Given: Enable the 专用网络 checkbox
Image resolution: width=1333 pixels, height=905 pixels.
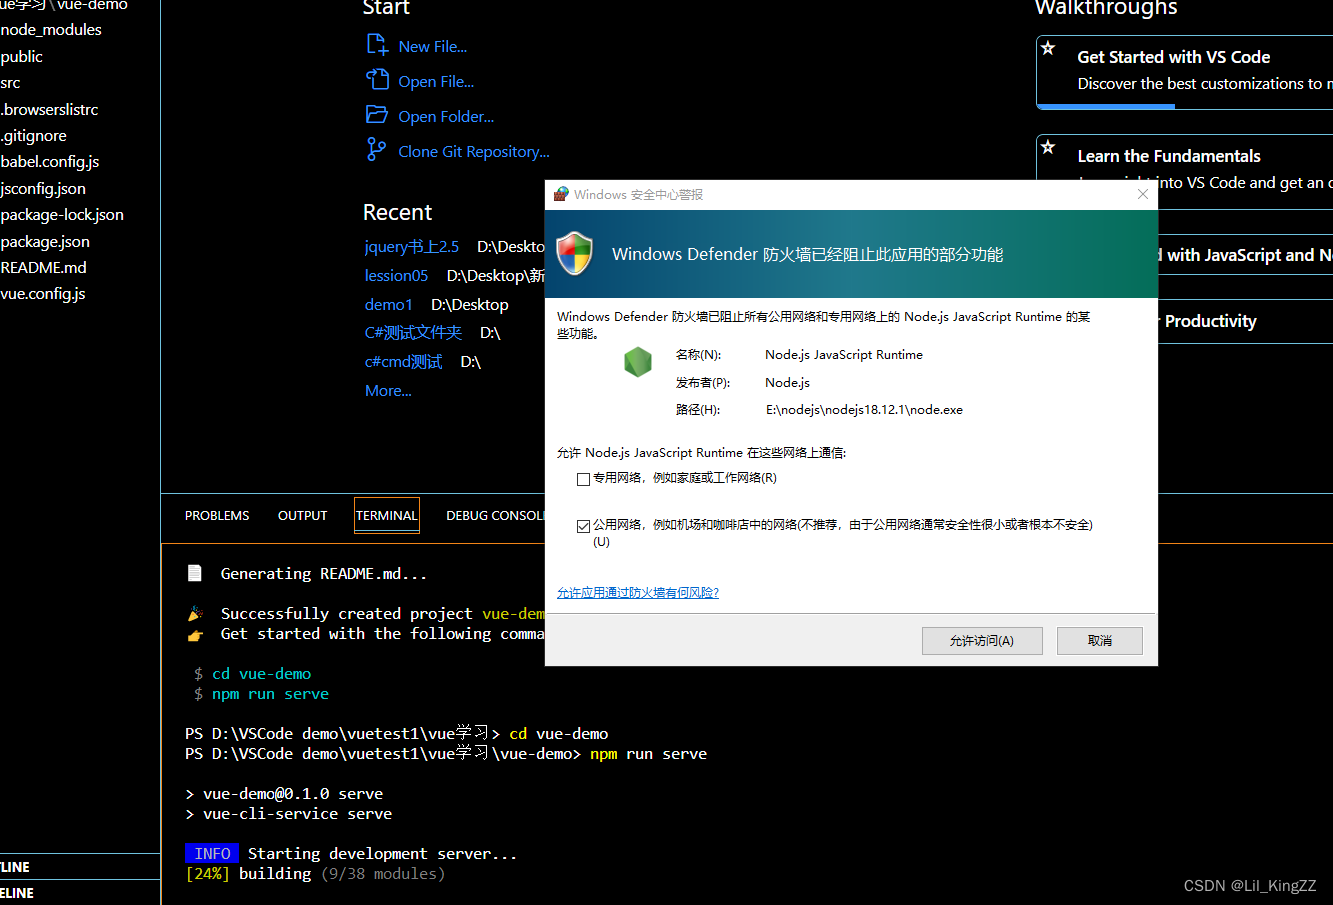Looking at the screenshot, I should 583,479.
